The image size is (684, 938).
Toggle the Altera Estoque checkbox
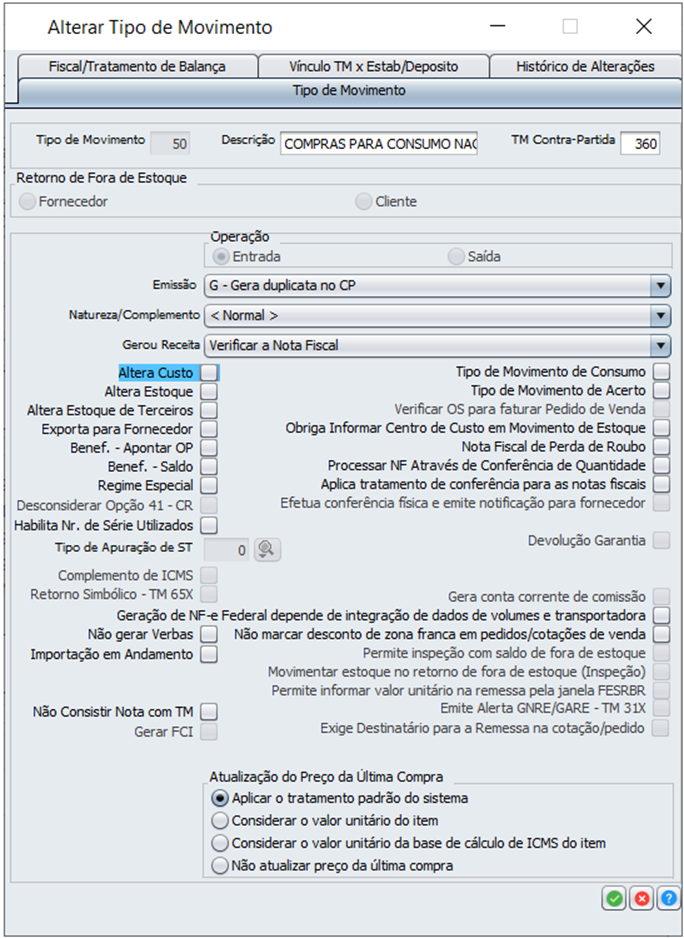coord(209,392)
